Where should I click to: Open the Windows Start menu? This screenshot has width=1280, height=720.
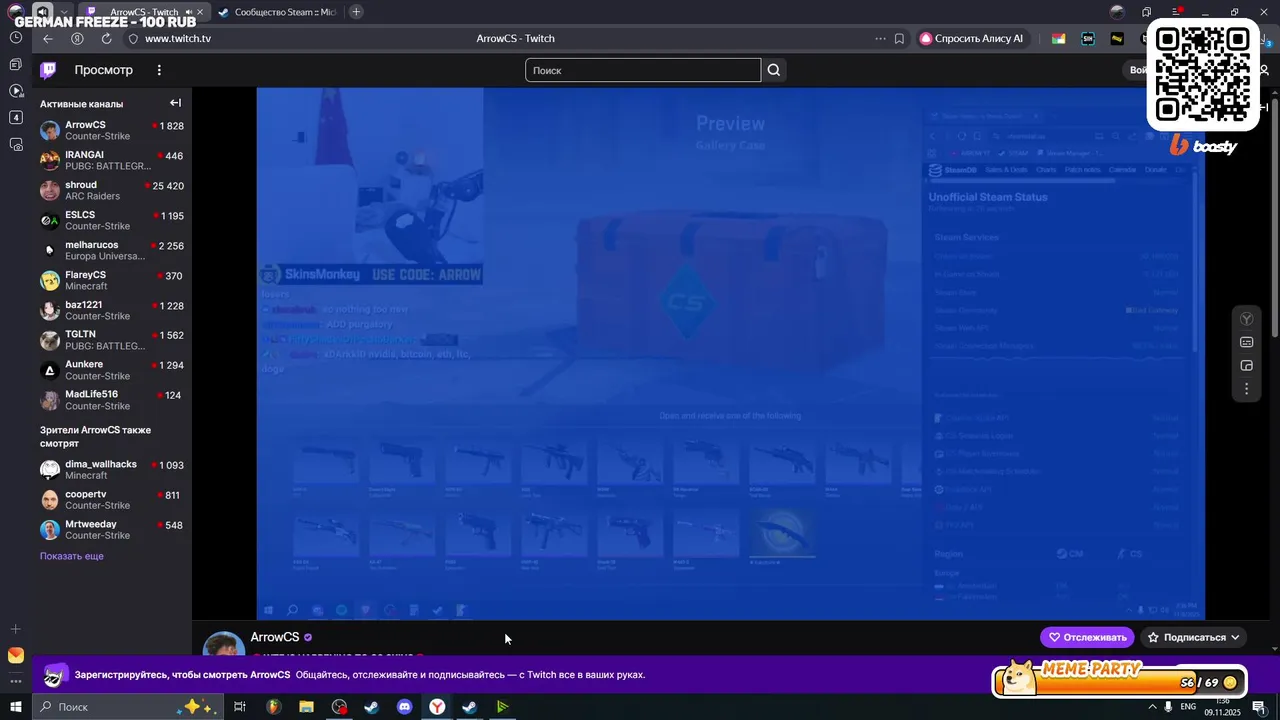(x=15, y=707)
